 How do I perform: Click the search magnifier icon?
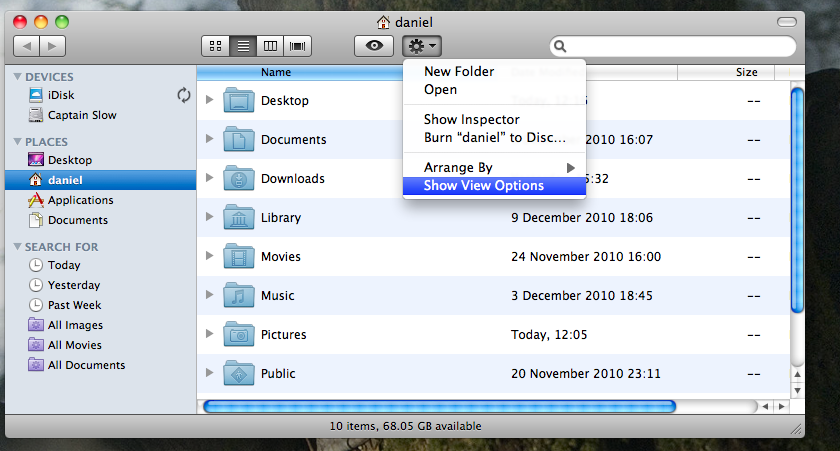[x=560, y=46]
